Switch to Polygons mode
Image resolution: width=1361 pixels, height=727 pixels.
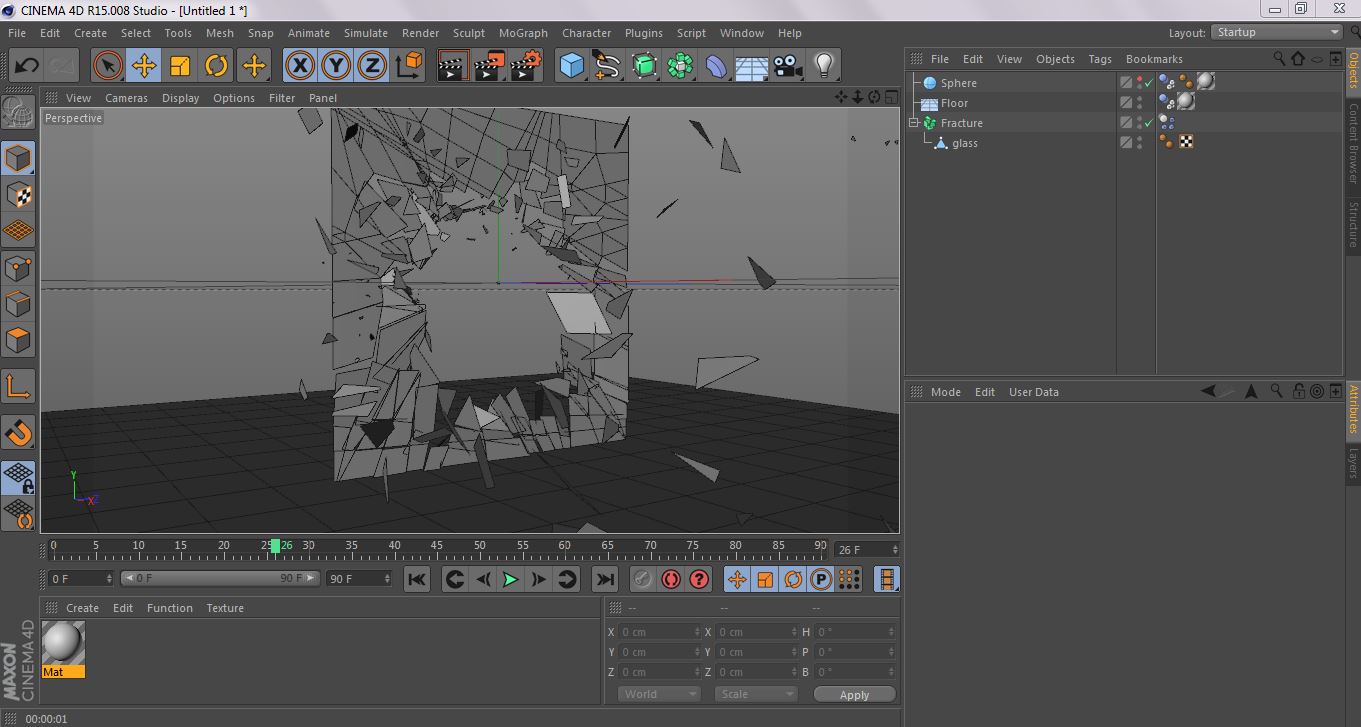point(19,340)
